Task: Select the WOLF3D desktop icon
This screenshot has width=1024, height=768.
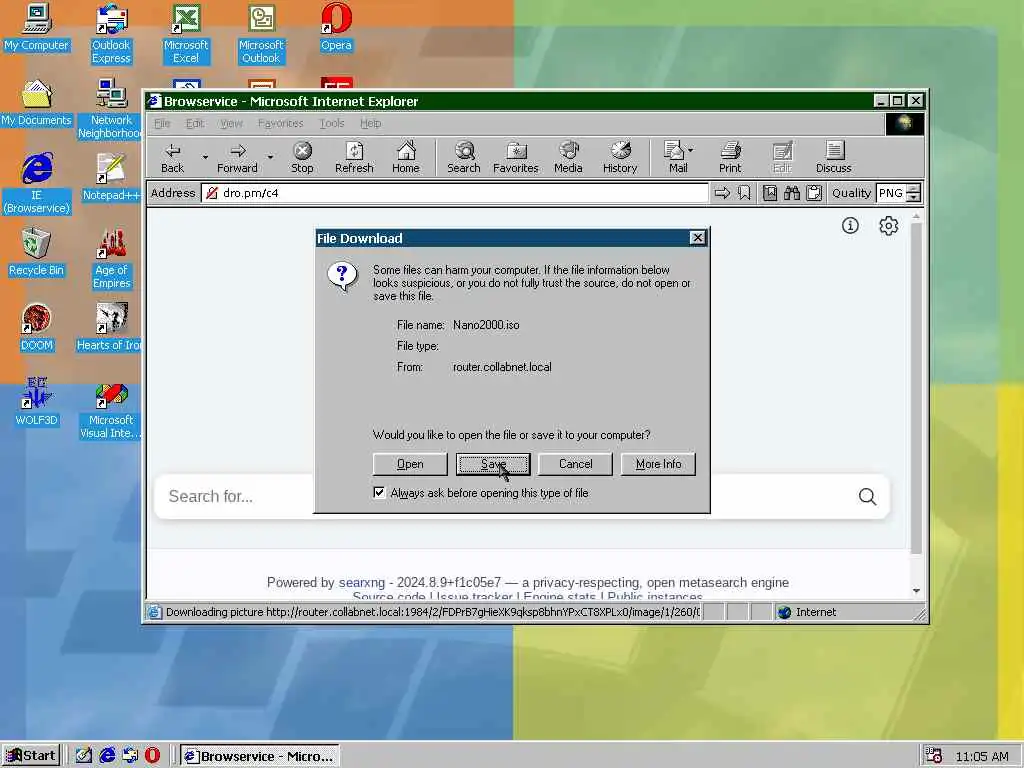Action: click(x=36, y=403)
